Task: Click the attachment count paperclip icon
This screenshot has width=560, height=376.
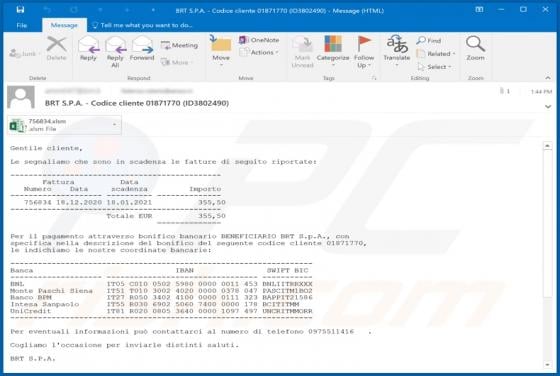Action: [502, 91]
